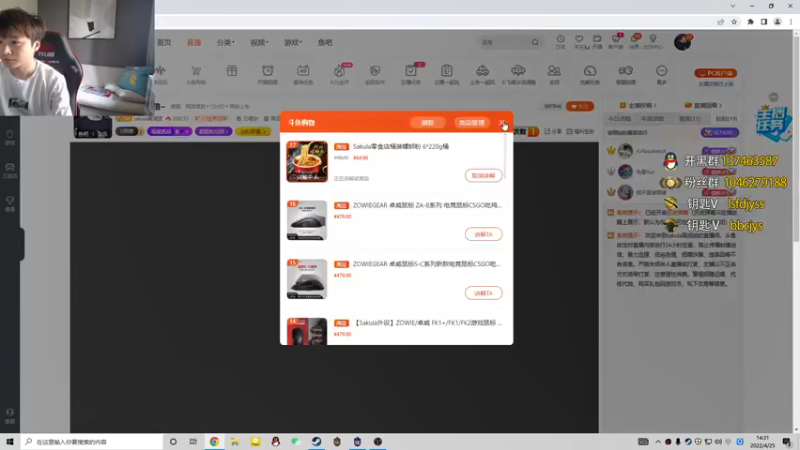Screen dimensions: 800x450
Task: Open the Chrome extensions puzzle icon
Action: [751, 22]
